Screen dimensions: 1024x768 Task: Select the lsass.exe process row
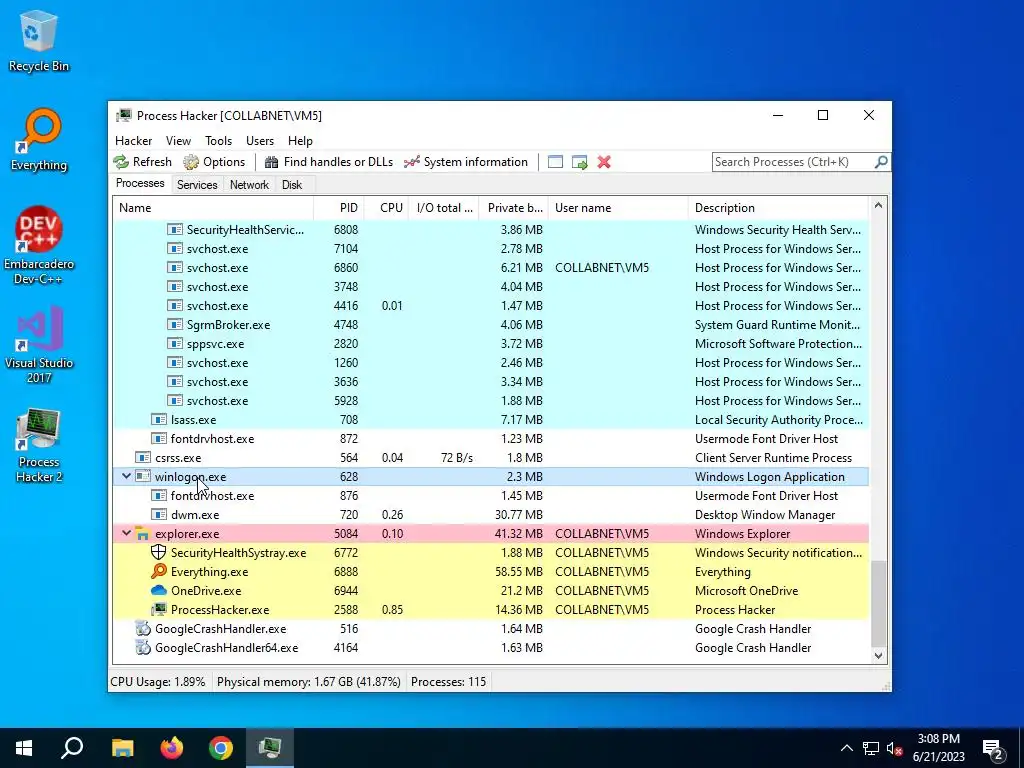pyautogui.click(x=490, y=420)
